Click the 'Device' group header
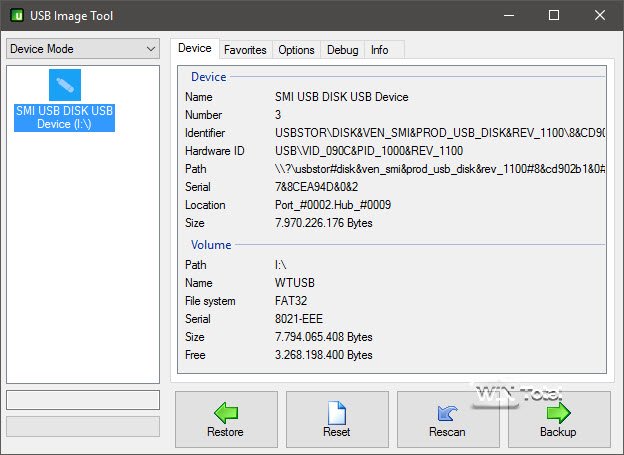Image resolution: width=624 pixels, height=455 pixels. 209,77
